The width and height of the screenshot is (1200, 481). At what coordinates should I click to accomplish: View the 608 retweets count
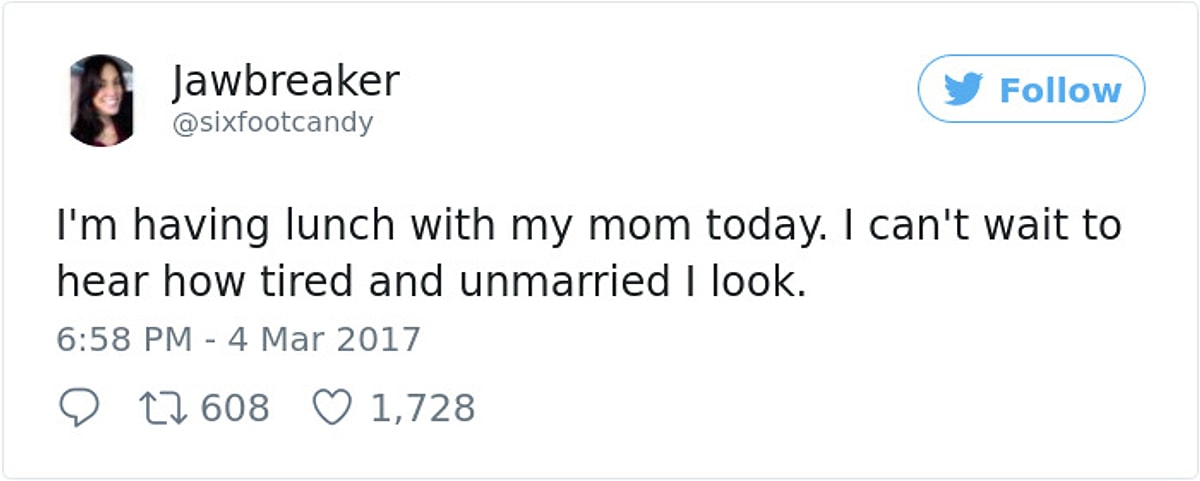point(235,408)
